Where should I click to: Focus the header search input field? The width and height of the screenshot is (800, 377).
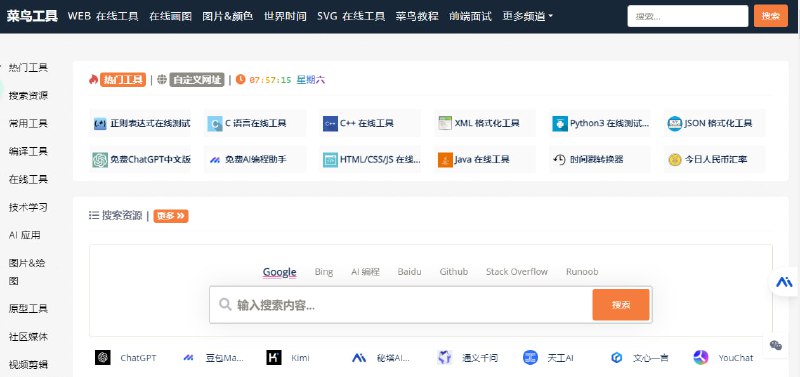click(x=688, y=16)
